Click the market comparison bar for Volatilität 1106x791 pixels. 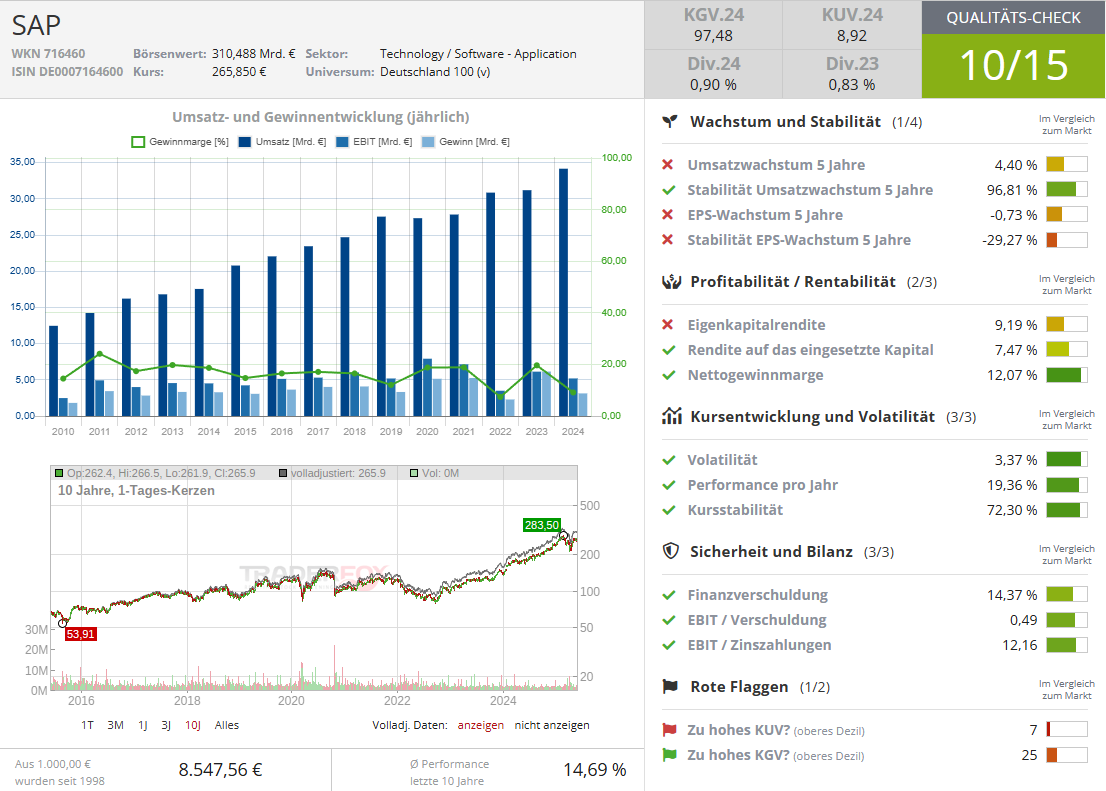point(1066,460)
